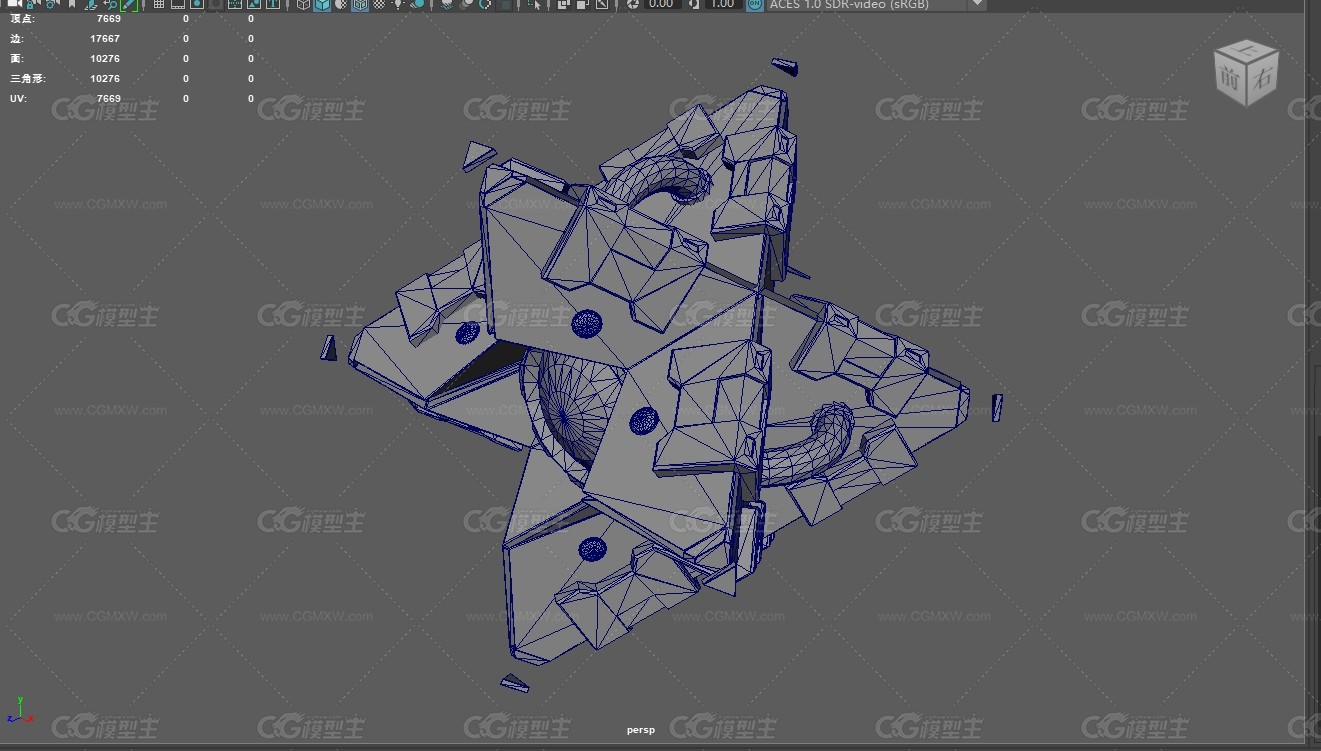Click the exposure value field 0.00

coord(662,4)
